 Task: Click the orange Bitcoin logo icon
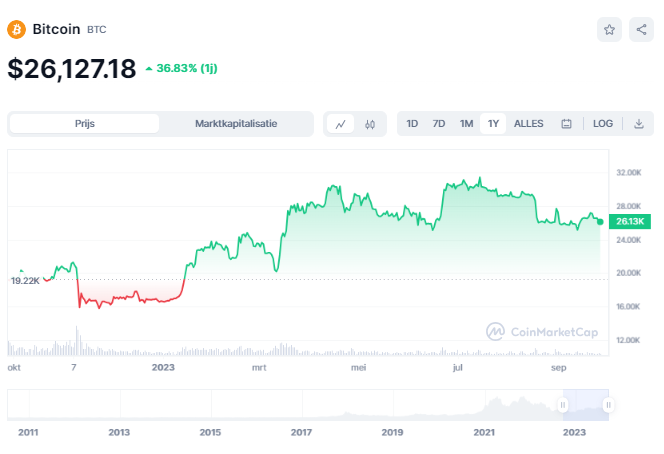tap(17, 29)
